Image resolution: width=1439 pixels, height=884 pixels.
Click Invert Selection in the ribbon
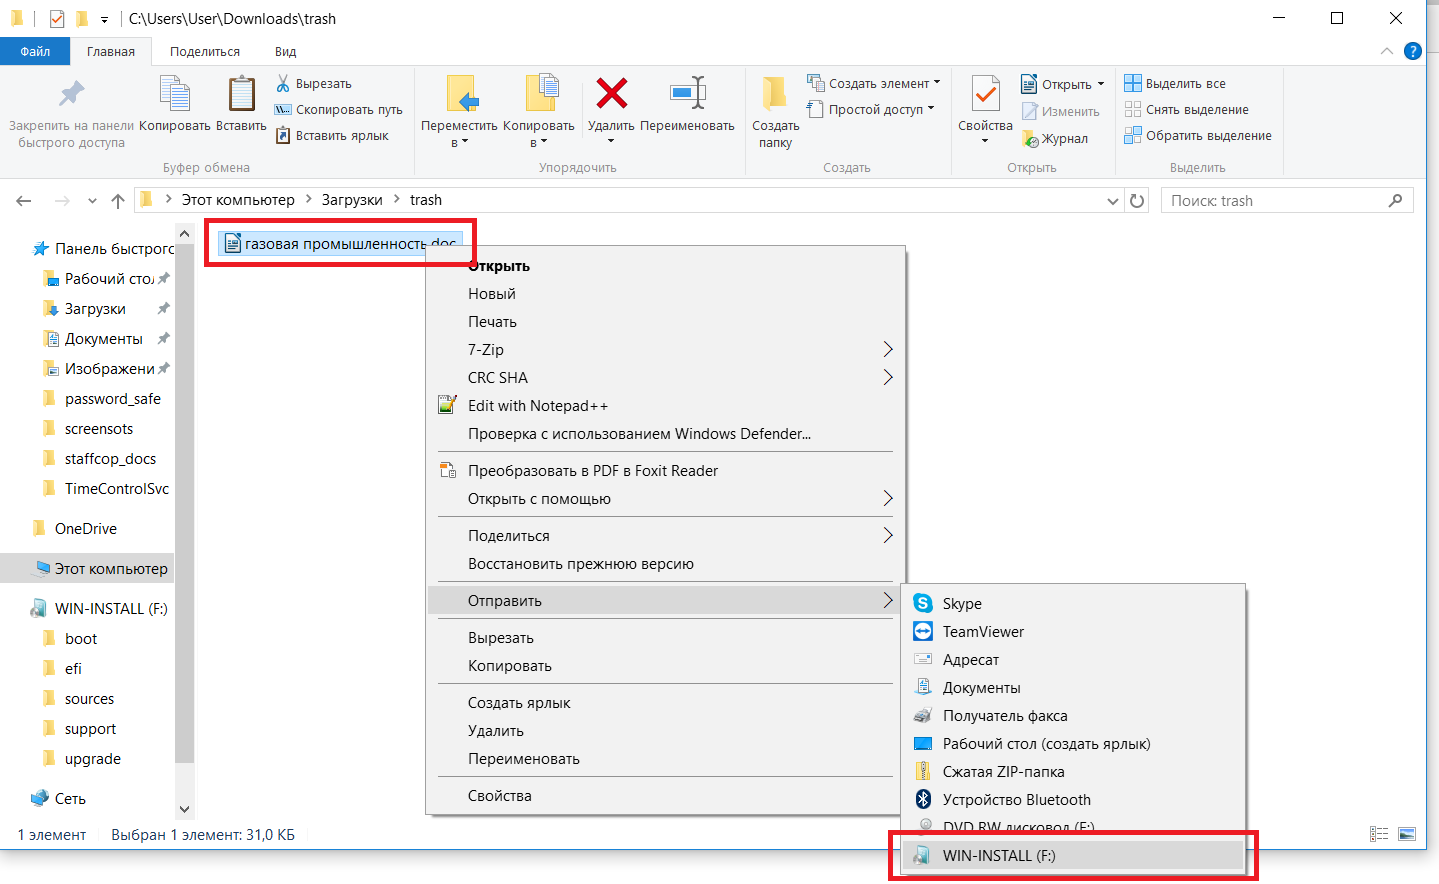(x=1207, y=136)
